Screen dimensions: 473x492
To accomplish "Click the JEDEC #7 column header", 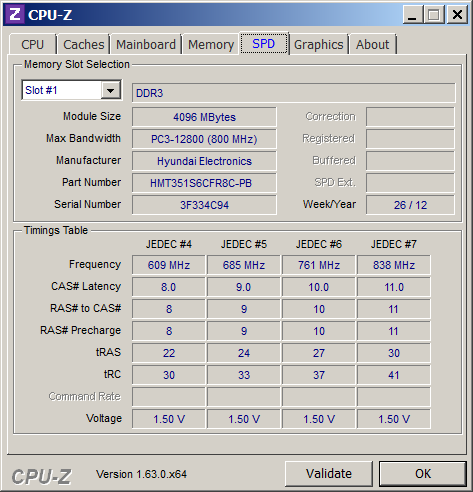I will click(x=394, y=244).
